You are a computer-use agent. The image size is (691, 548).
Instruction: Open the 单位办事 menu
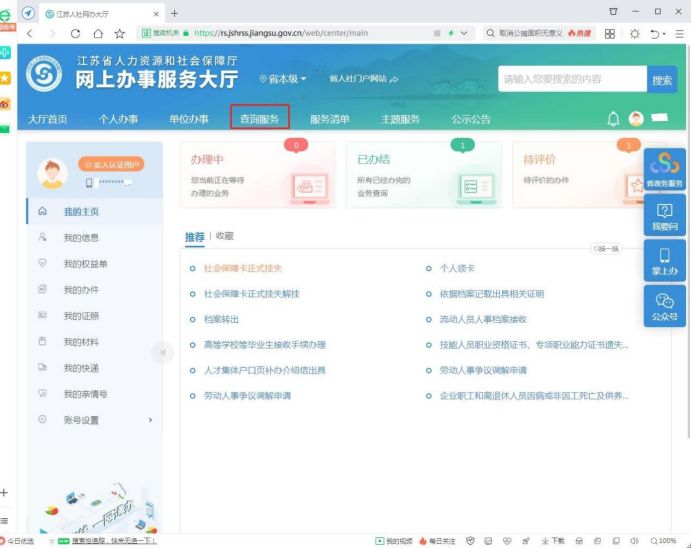(x=189, y=119)
